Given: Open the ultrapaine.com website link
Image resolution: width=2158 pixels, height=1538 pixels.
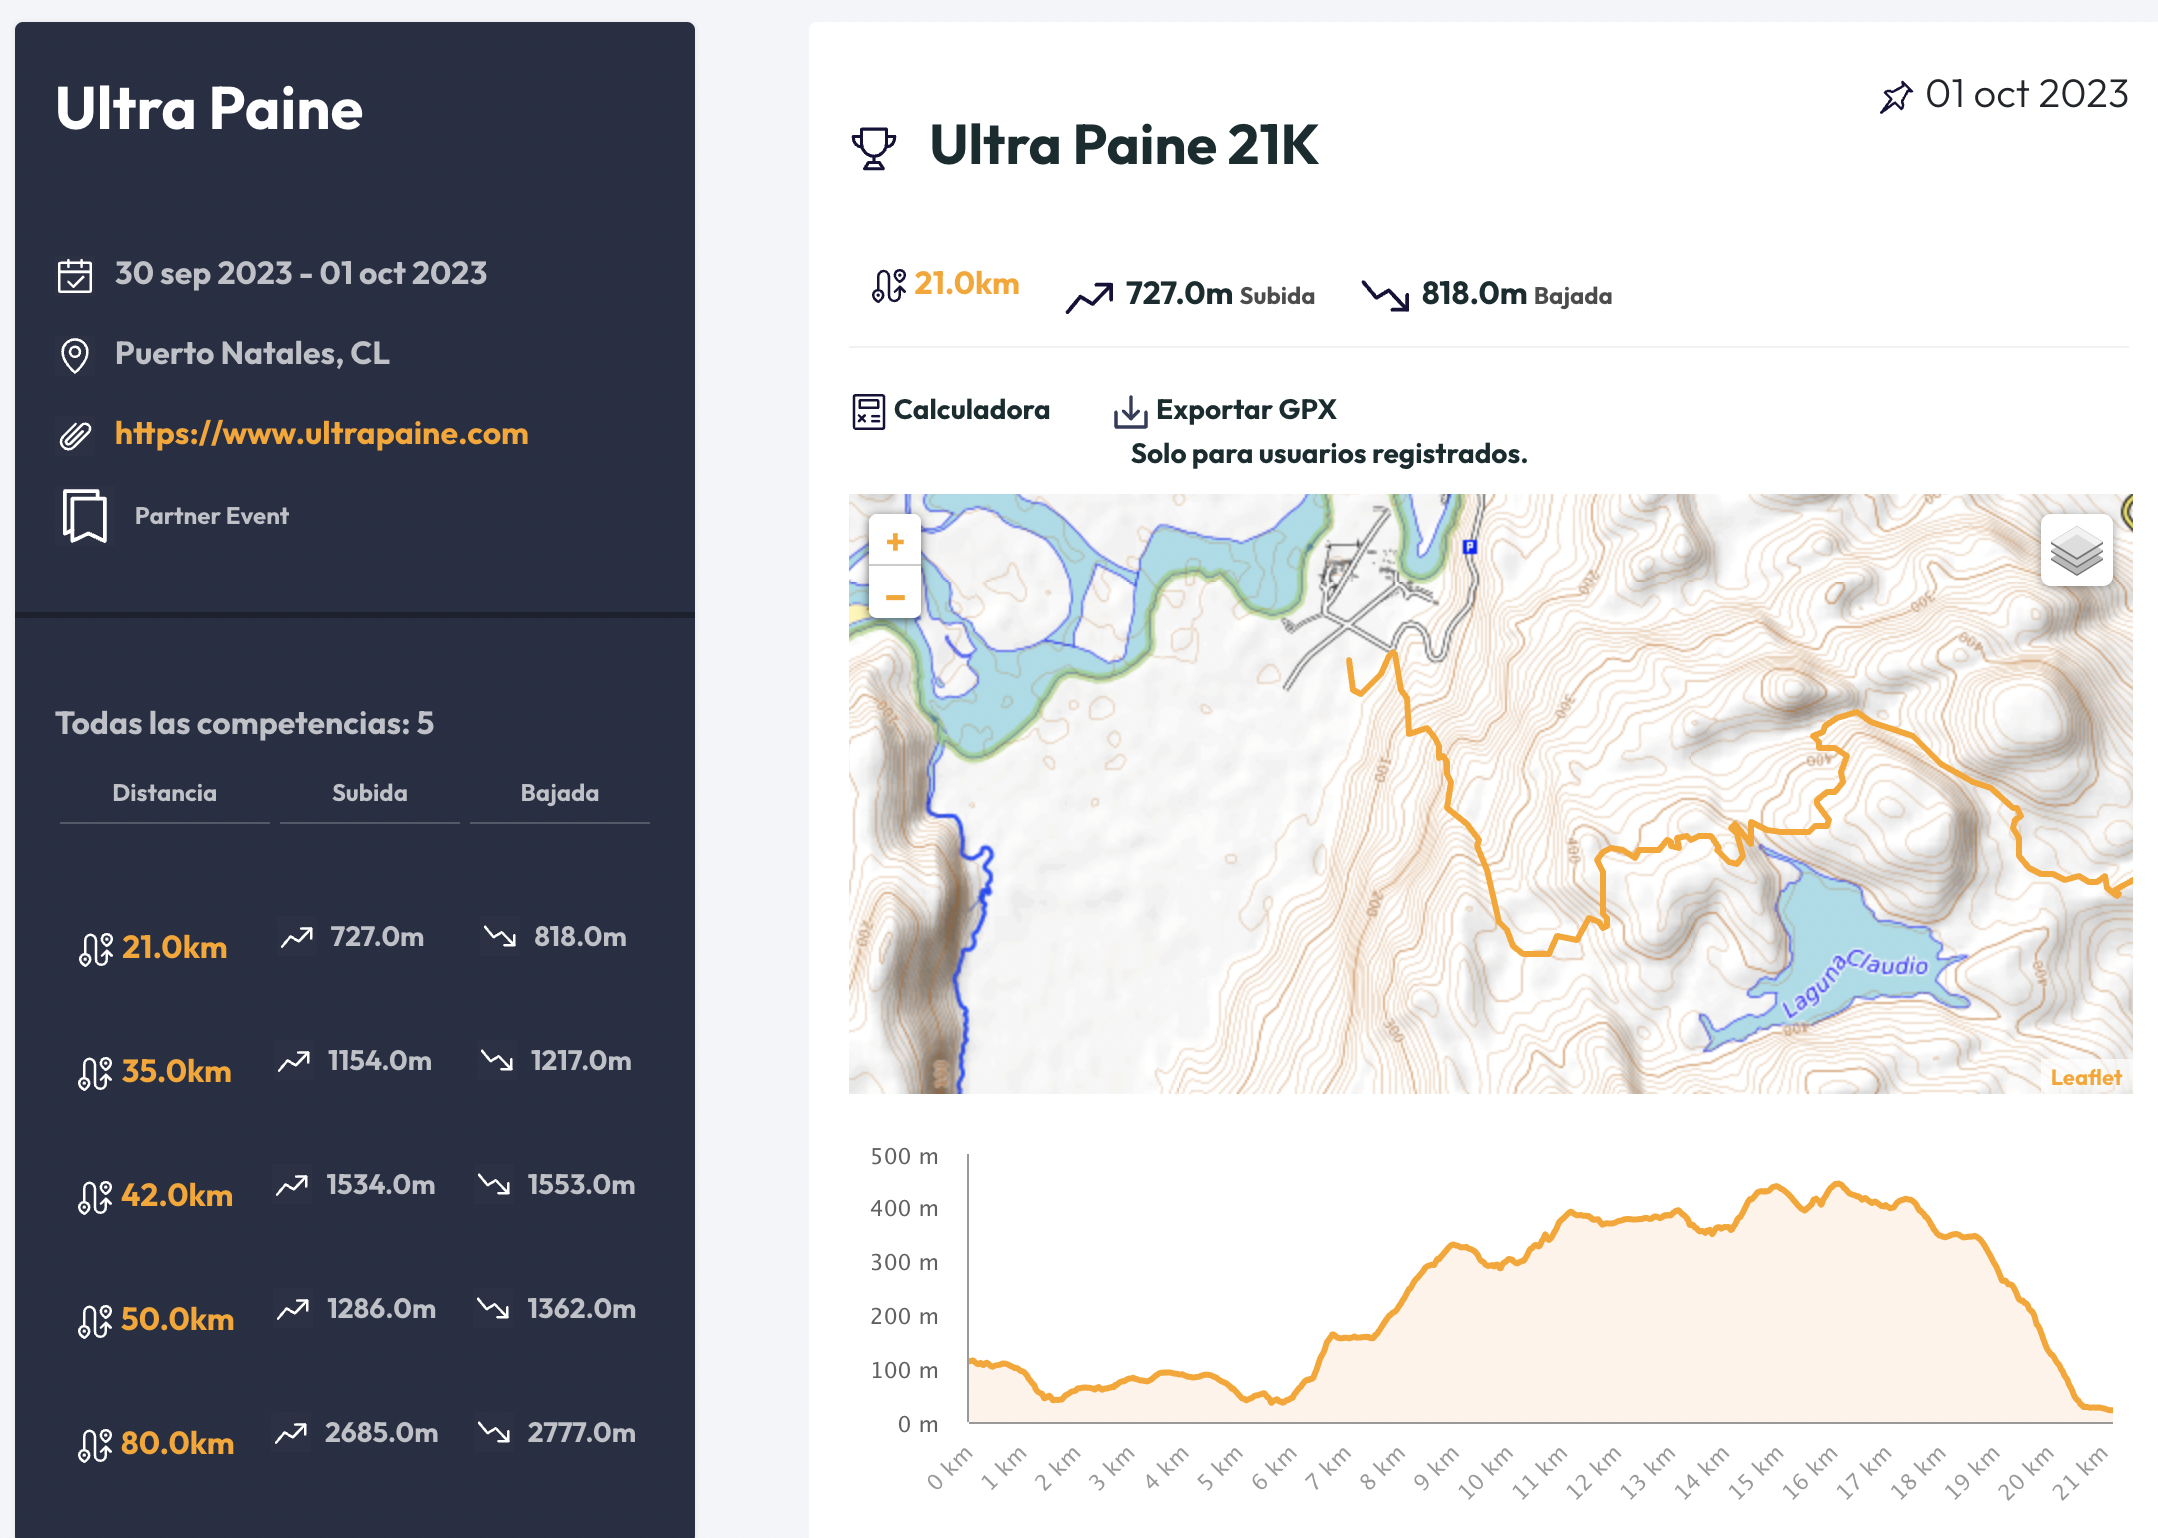Looking at the screenshot, I should pyautogui.click(x=321, y=433).
